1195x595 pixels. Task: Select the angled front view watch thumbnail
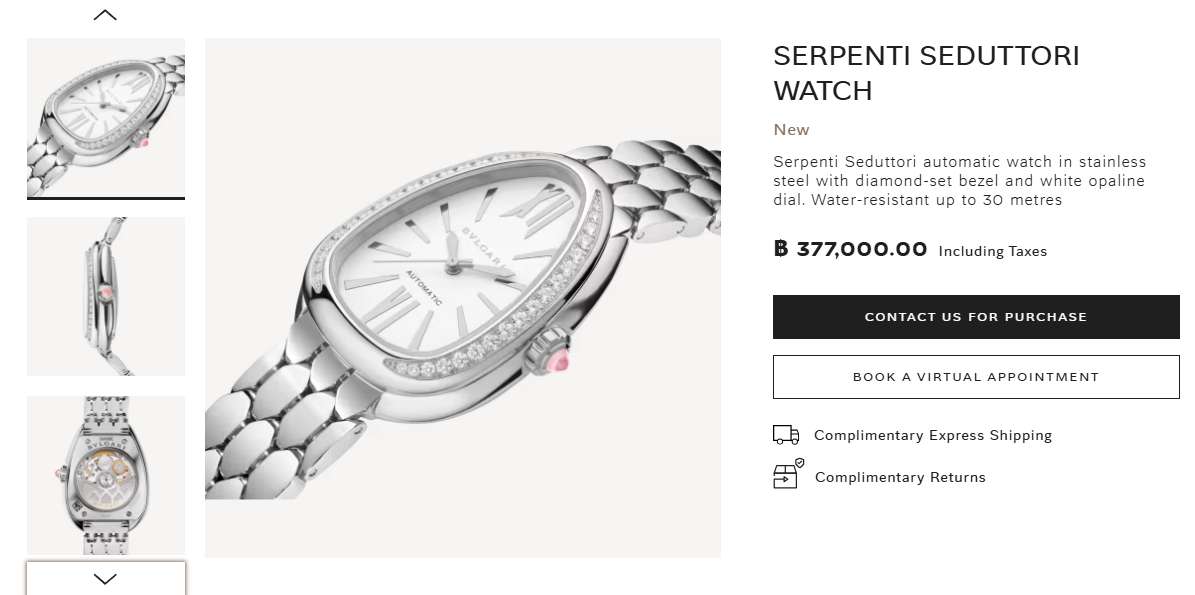click(x=105, y=118)
